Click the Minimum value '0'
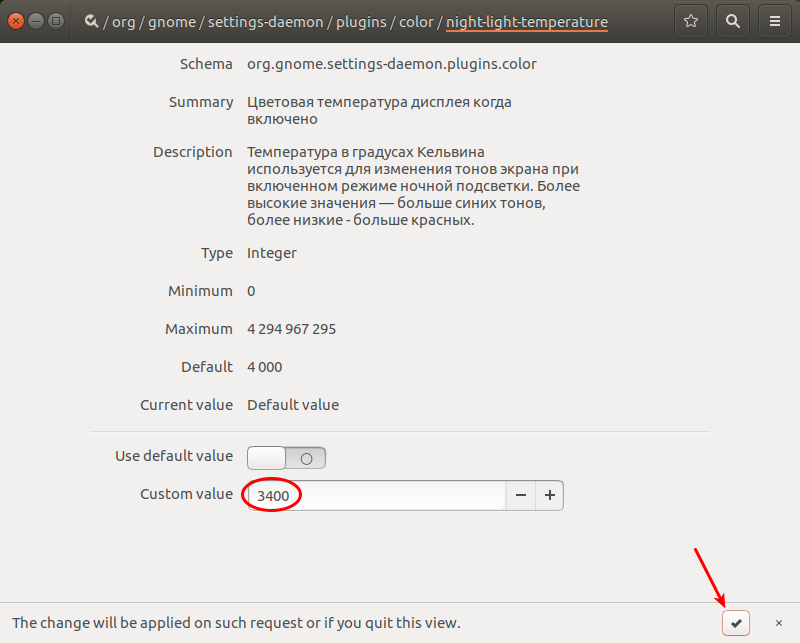 pos(251,291)
